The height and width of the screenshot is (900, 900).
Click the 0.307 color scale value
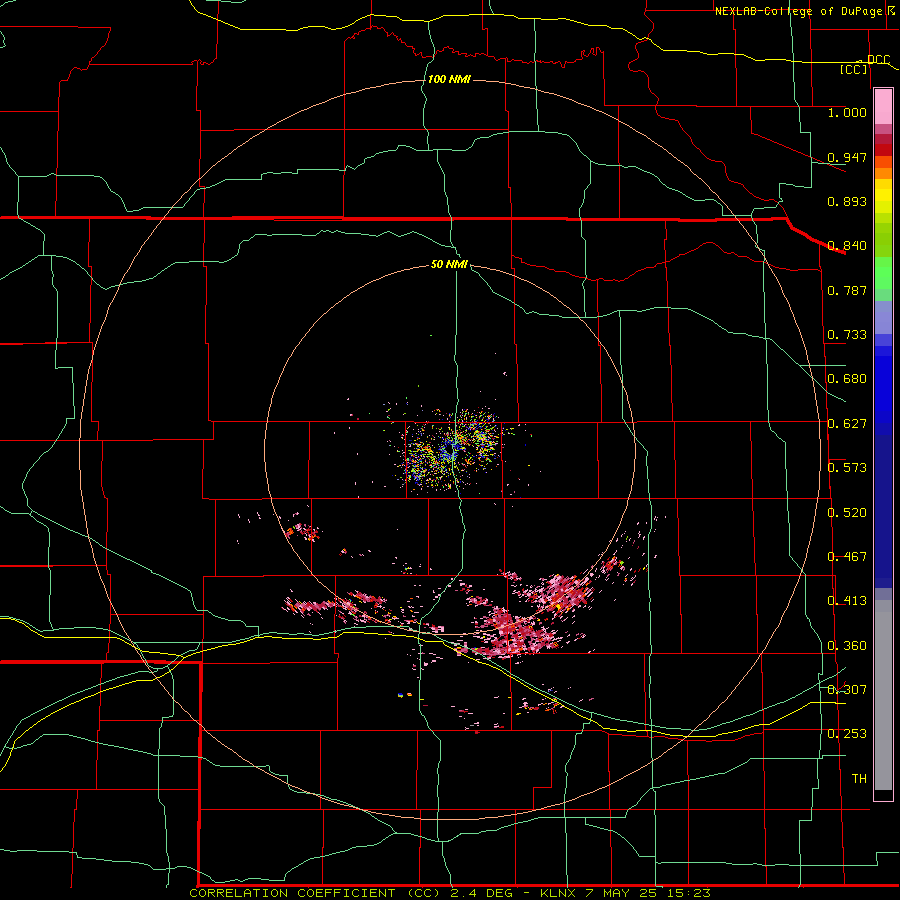pyautogui.click(x=847, y=690)
